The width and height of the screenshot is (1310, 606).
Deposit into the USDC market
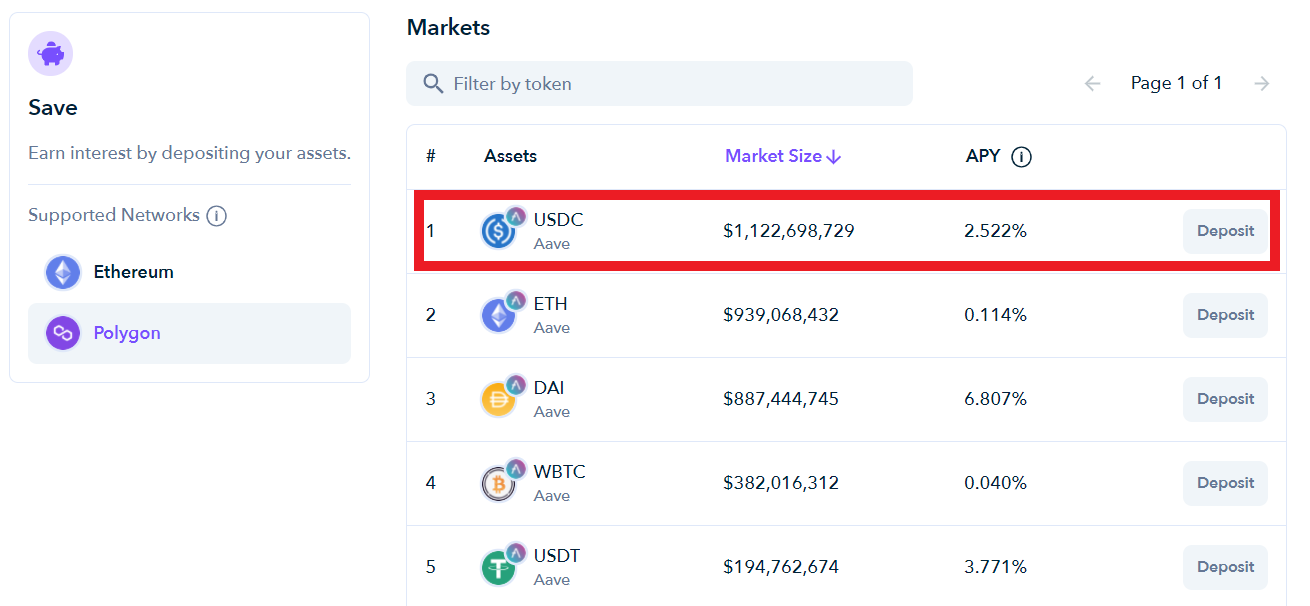[x=1225, y=231]
